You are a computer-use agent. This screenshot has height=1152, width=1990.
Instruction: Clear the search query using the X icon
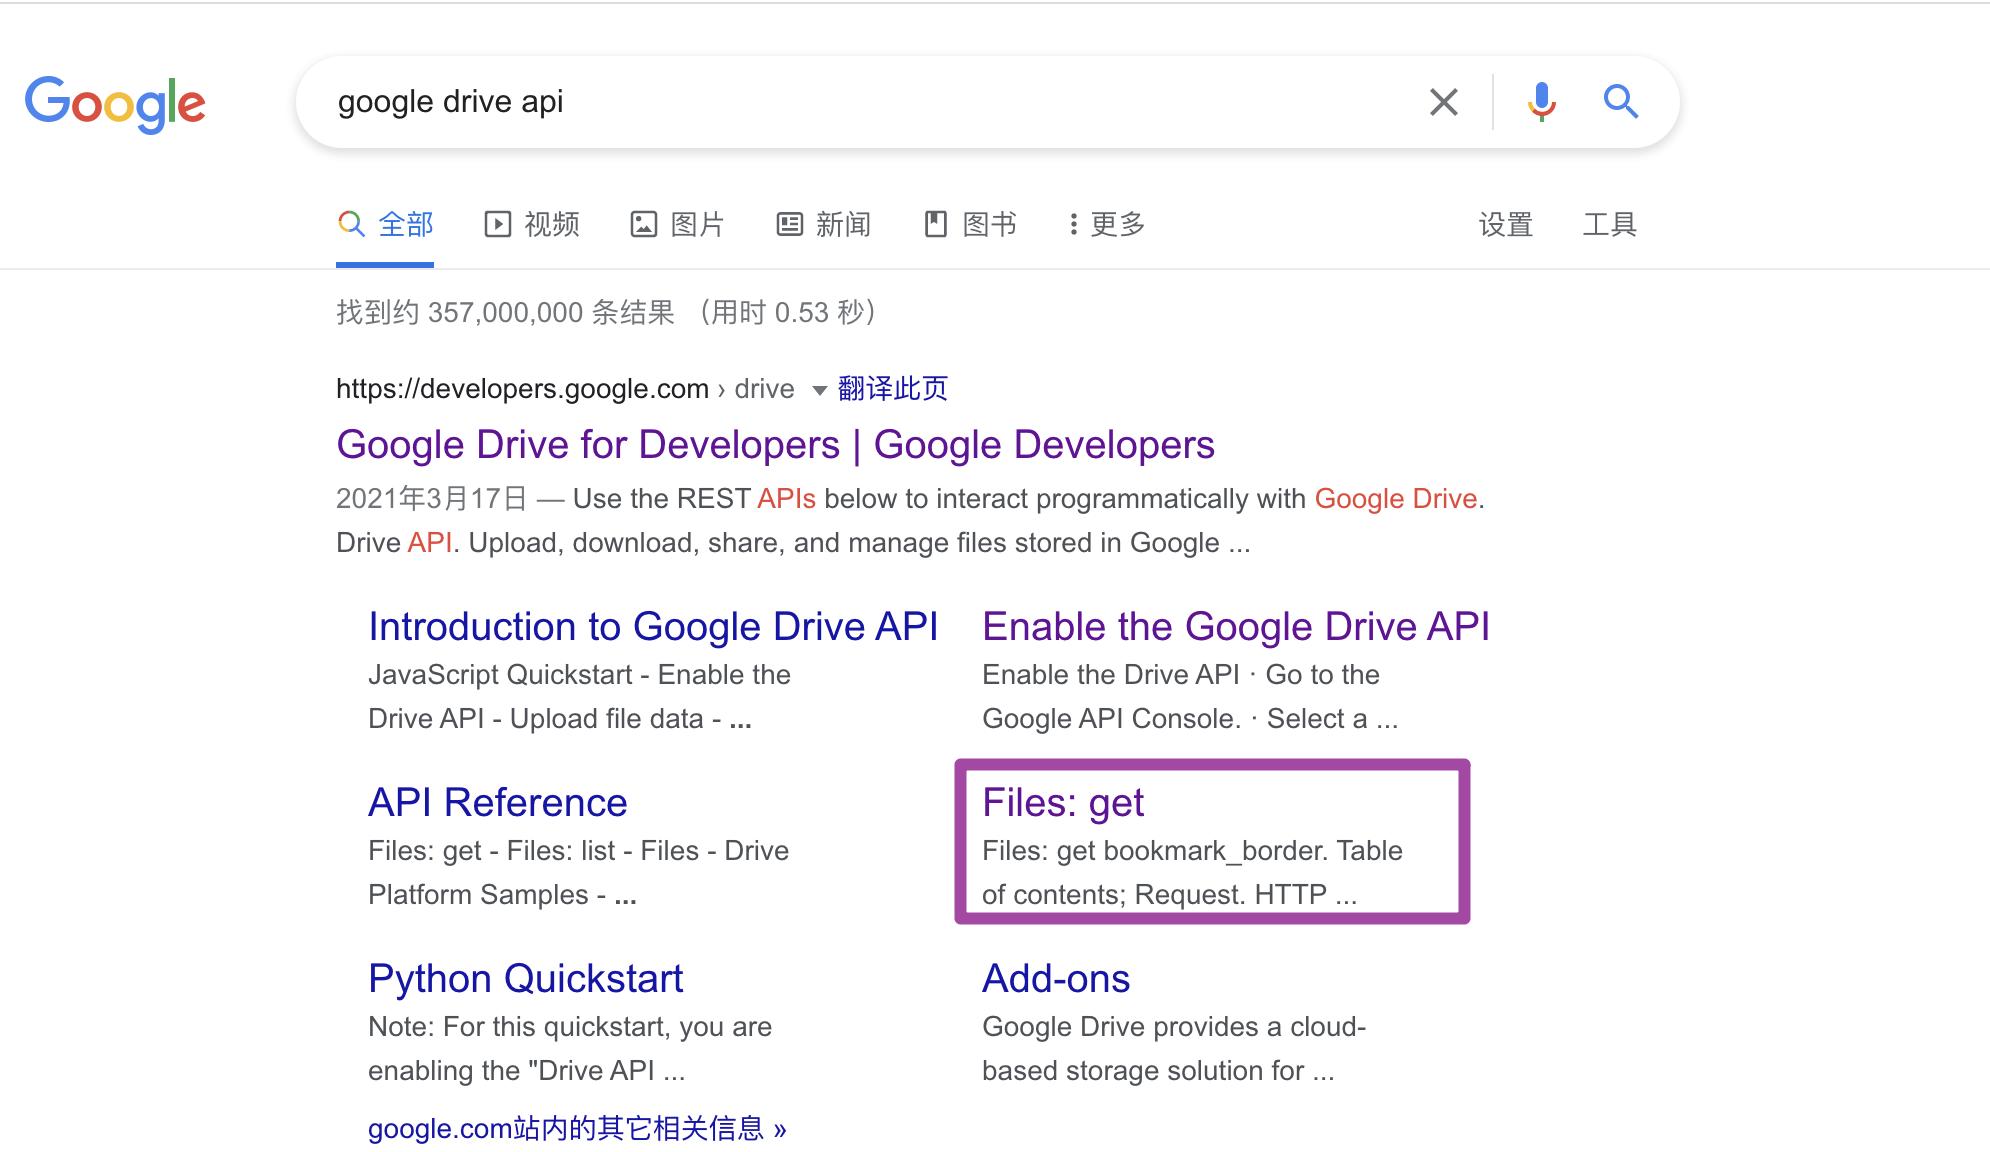coord(1443,101)
